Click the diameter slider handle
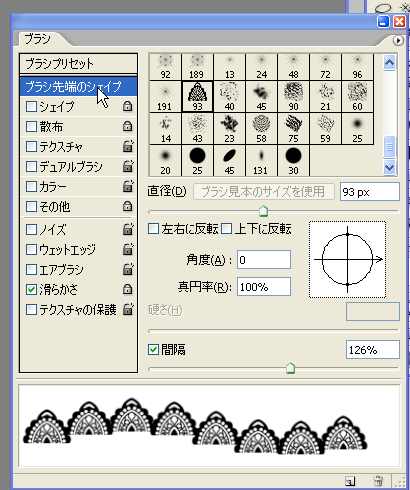The image size is (410, 490). click(263, 211)
